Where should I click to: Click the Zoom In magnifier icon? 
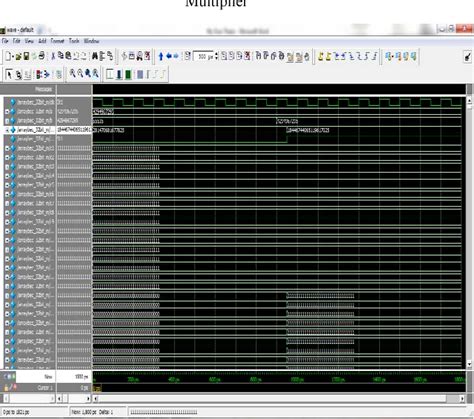tap(72, 74)
